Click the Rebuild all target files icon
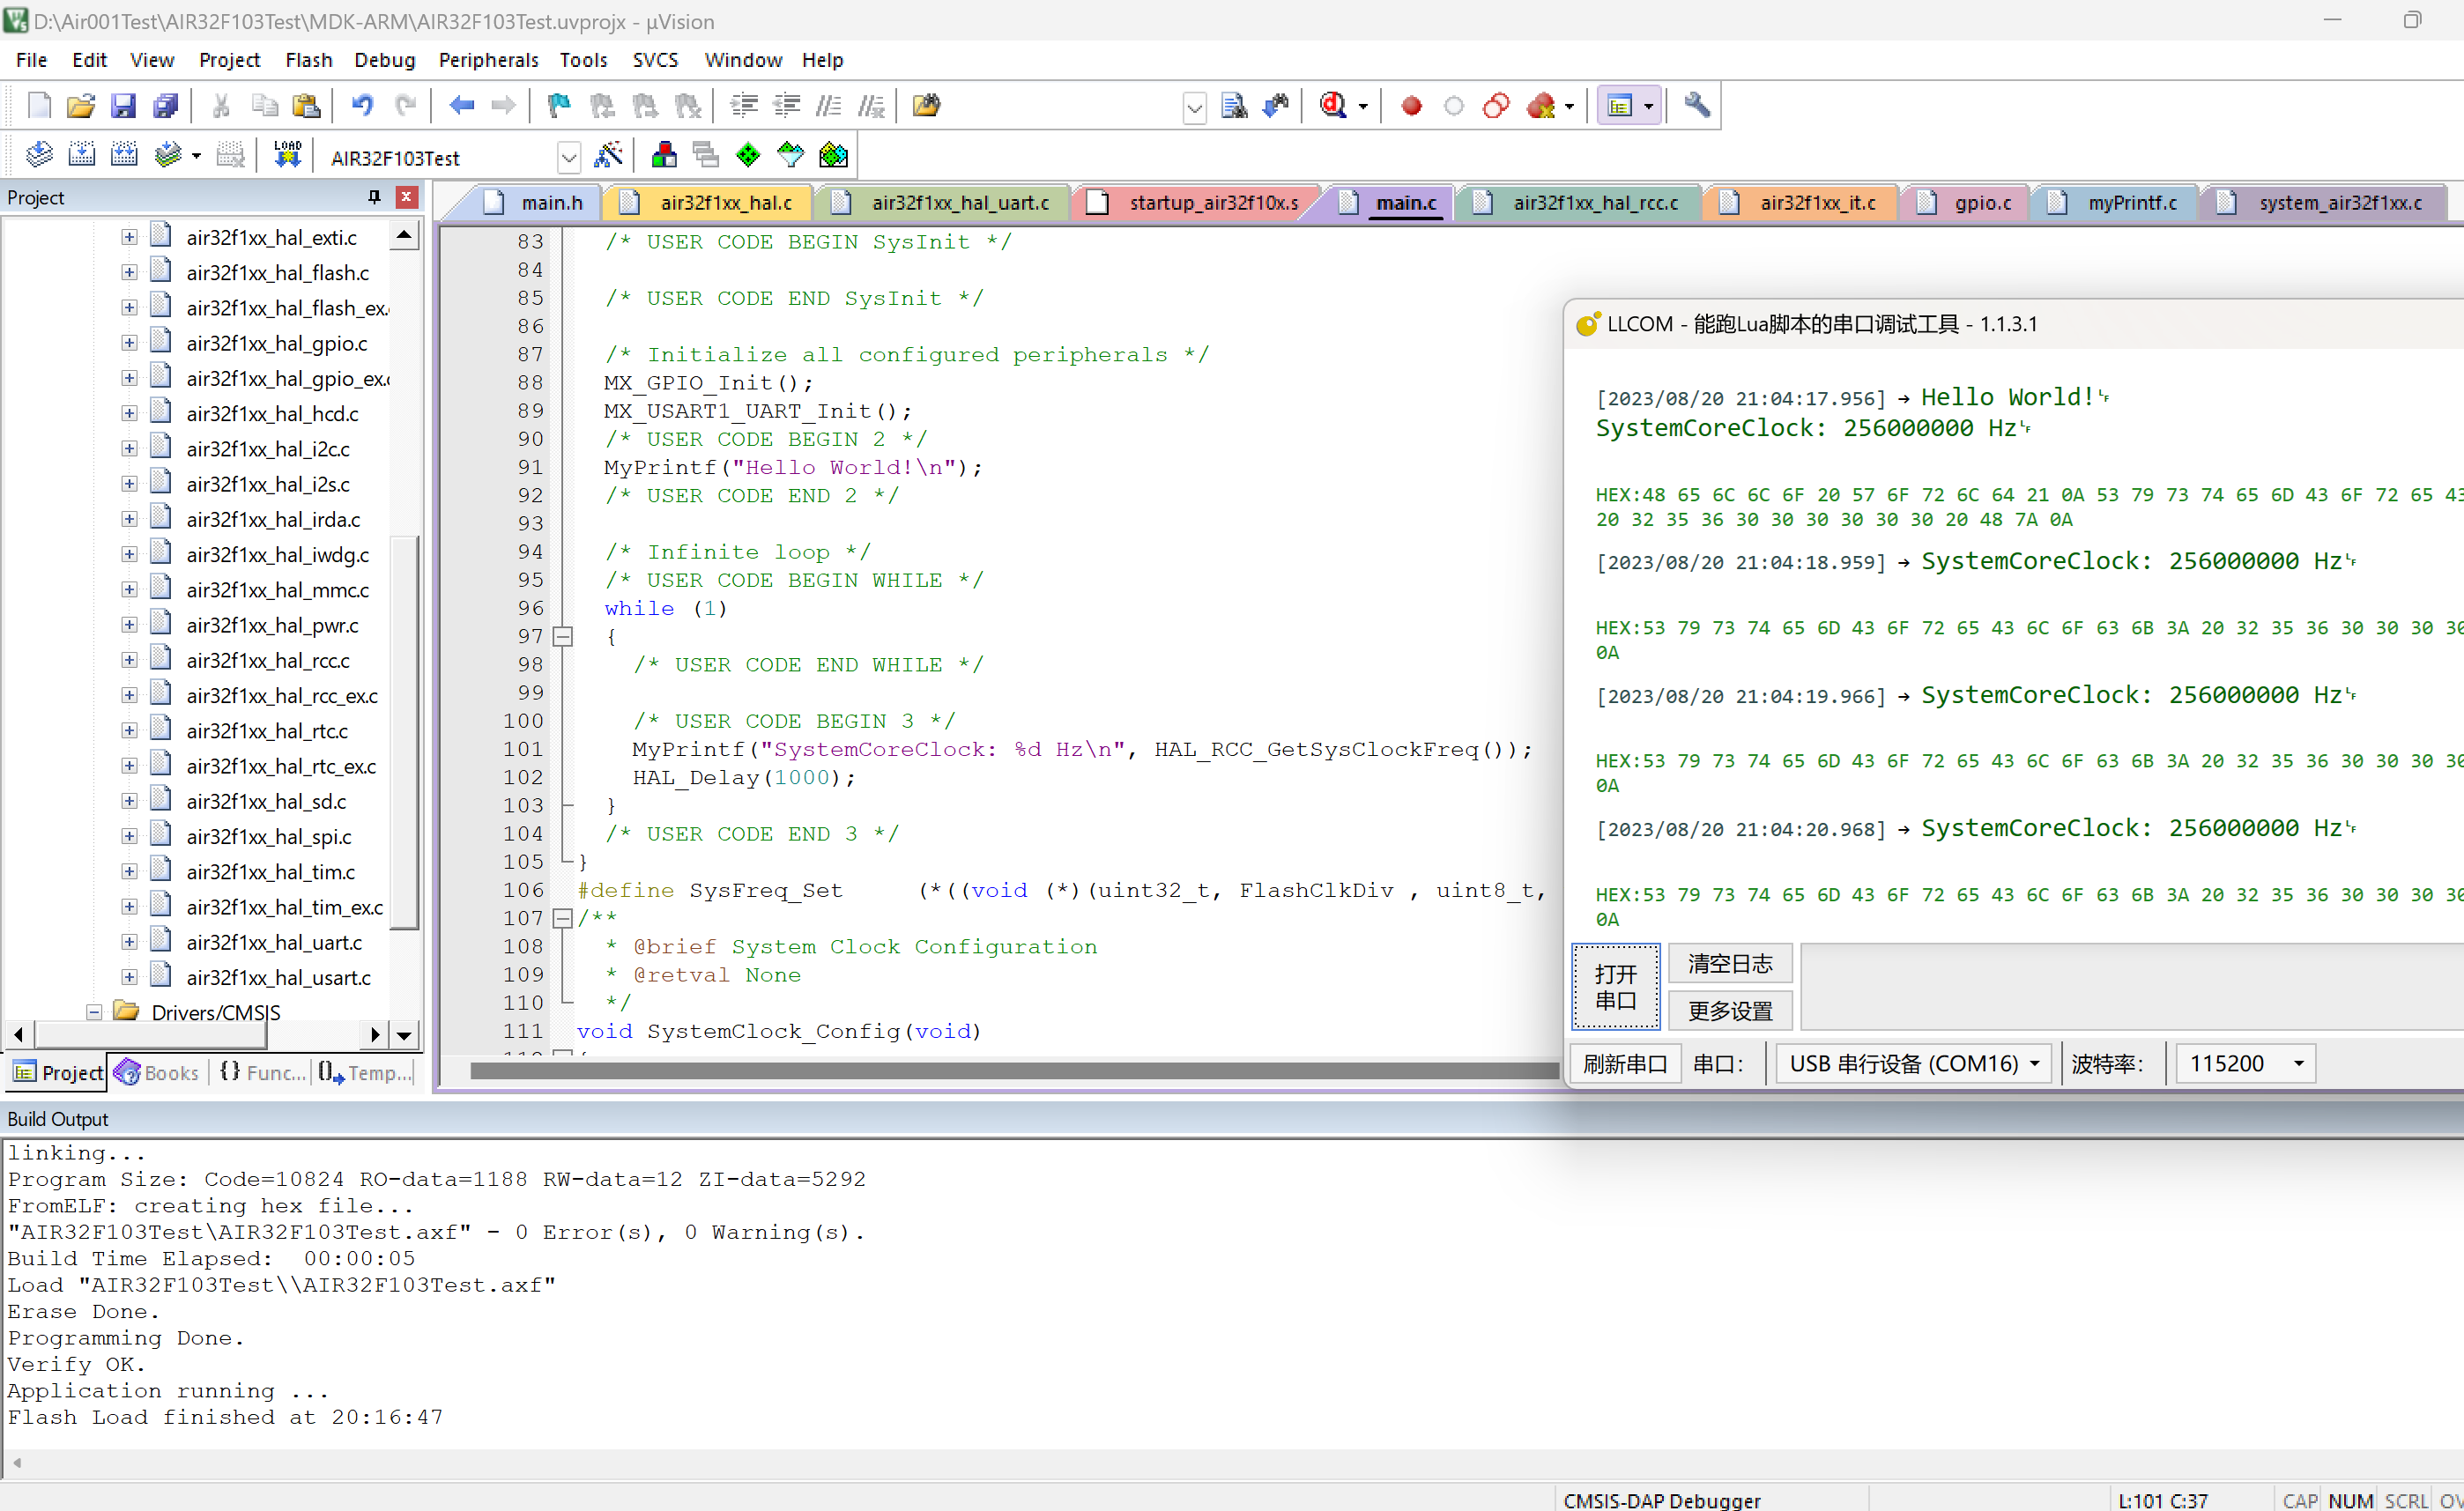Viewport: 2464px width, 1511px height. tap(124, 155)
